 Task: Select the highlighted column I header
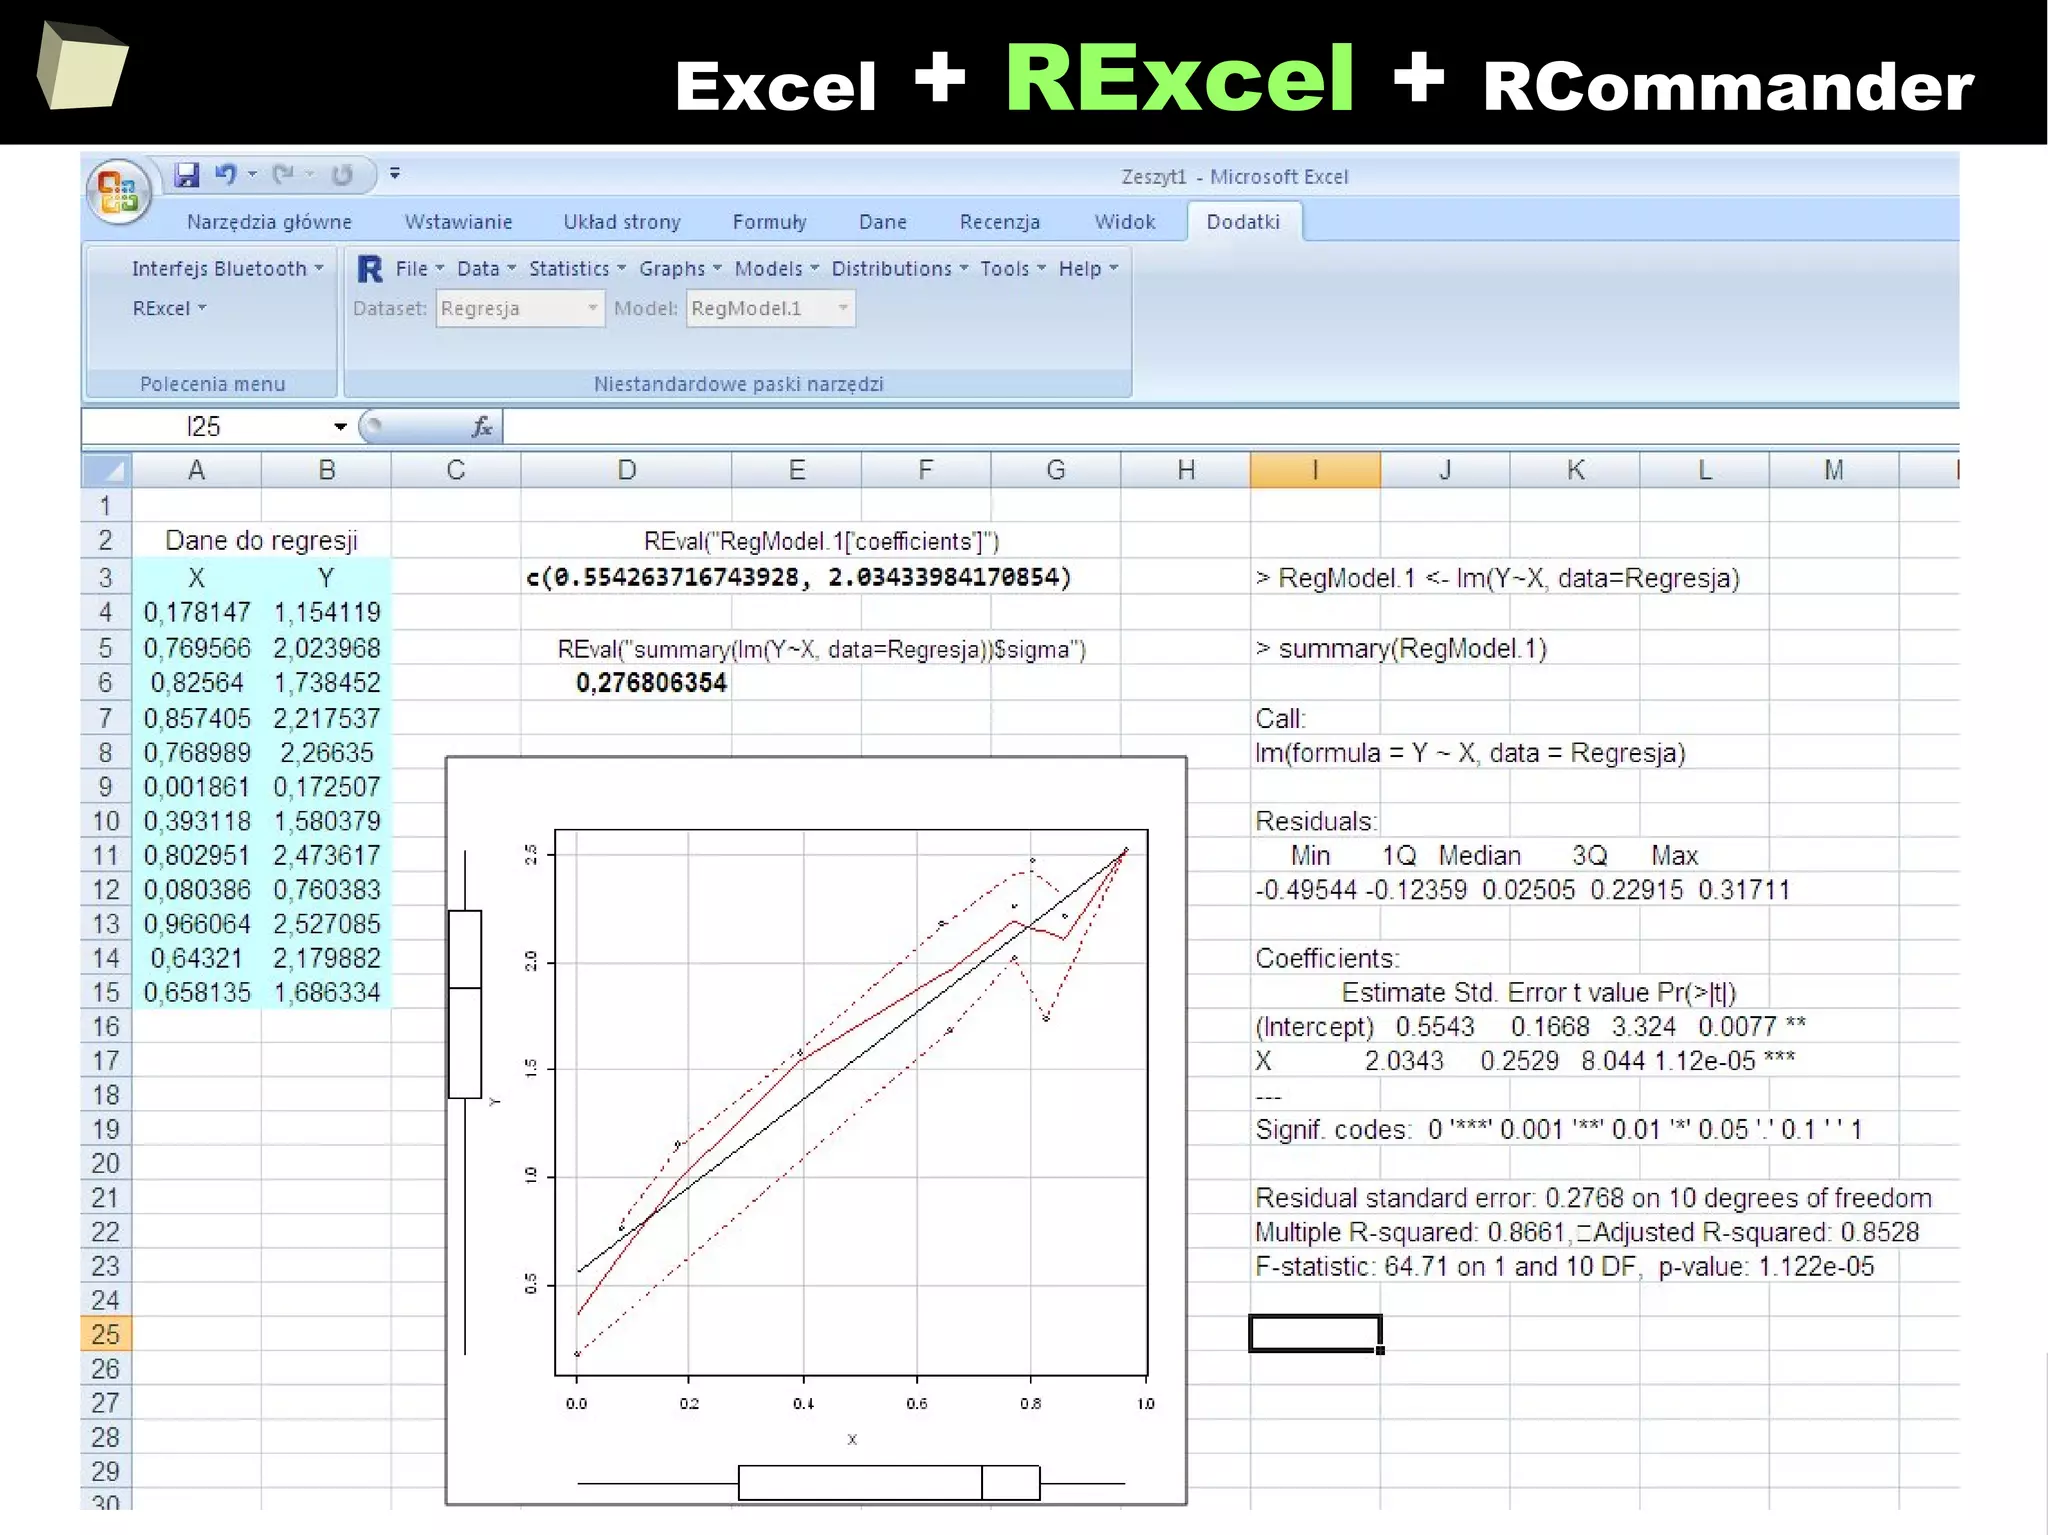tap(1315, 470)
